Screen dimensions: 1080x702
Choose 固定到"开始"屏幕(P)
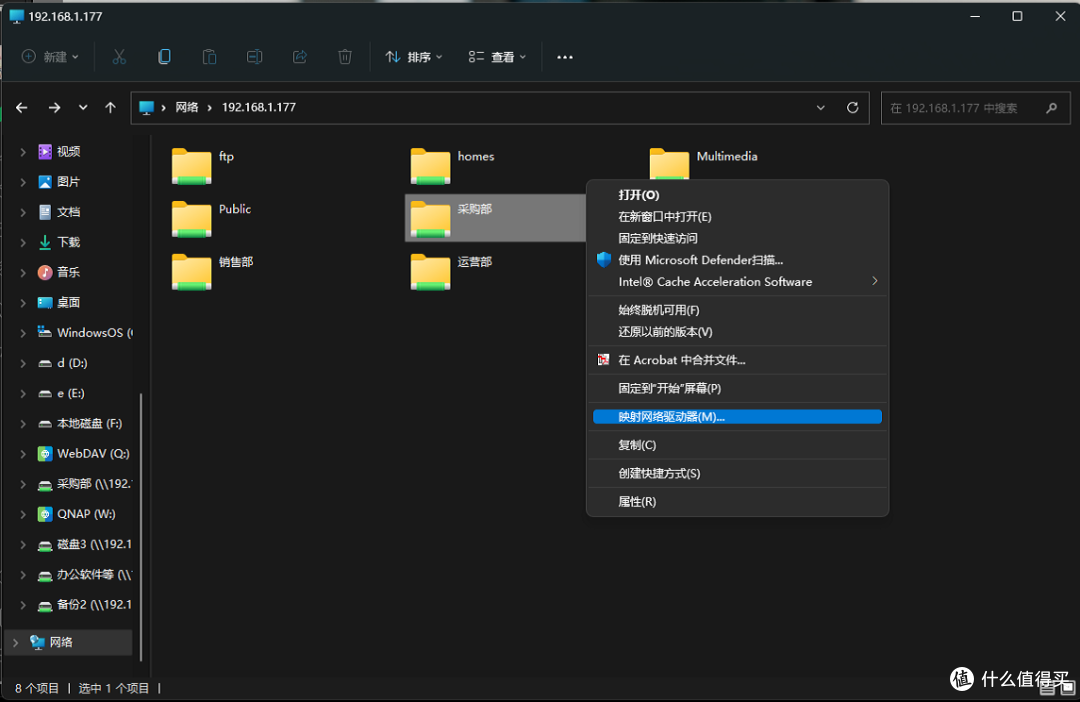click(737, 389)
